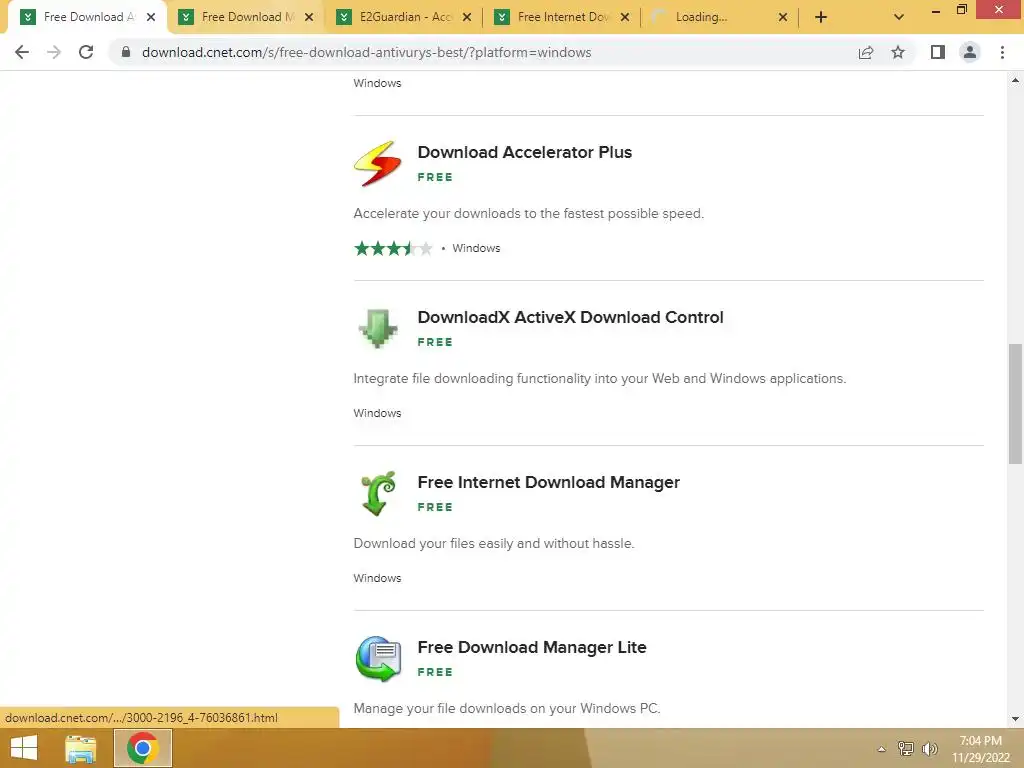Click the FREE label under DownloadX ActiveX
Screen dimensions: 1024x768
435,342
